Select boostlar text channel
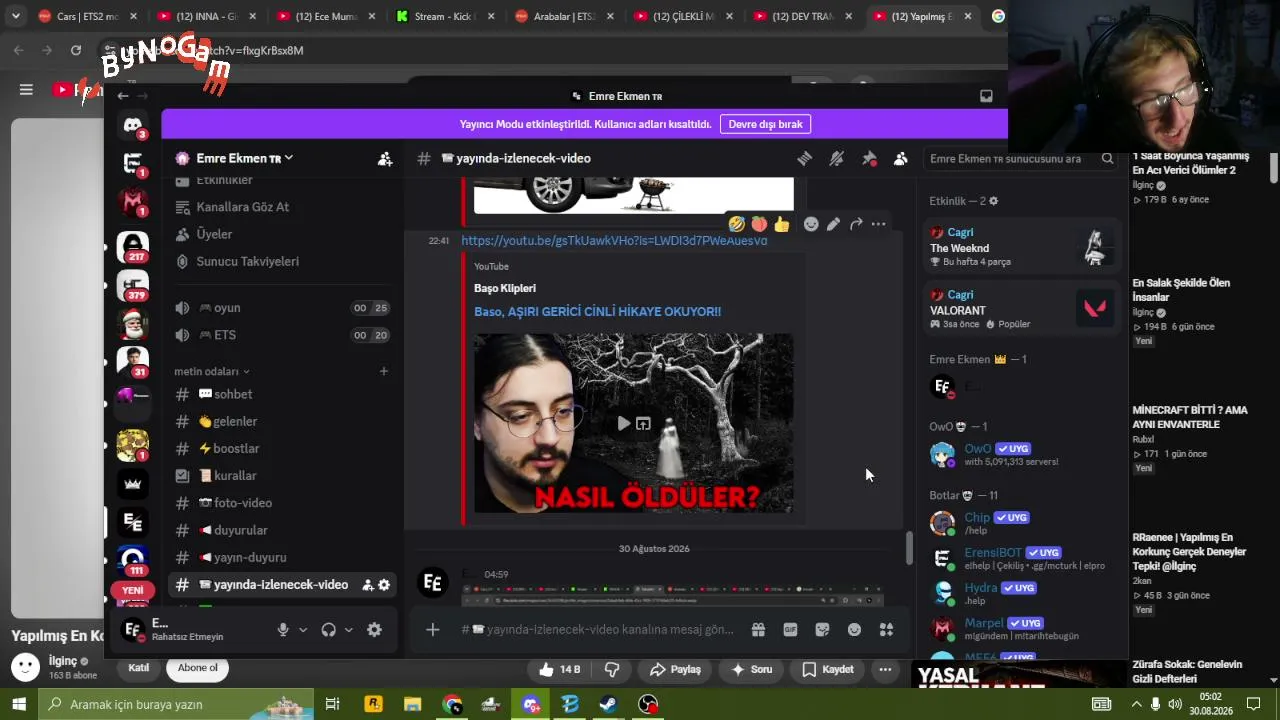The image size is (1280, 720). 281,449
